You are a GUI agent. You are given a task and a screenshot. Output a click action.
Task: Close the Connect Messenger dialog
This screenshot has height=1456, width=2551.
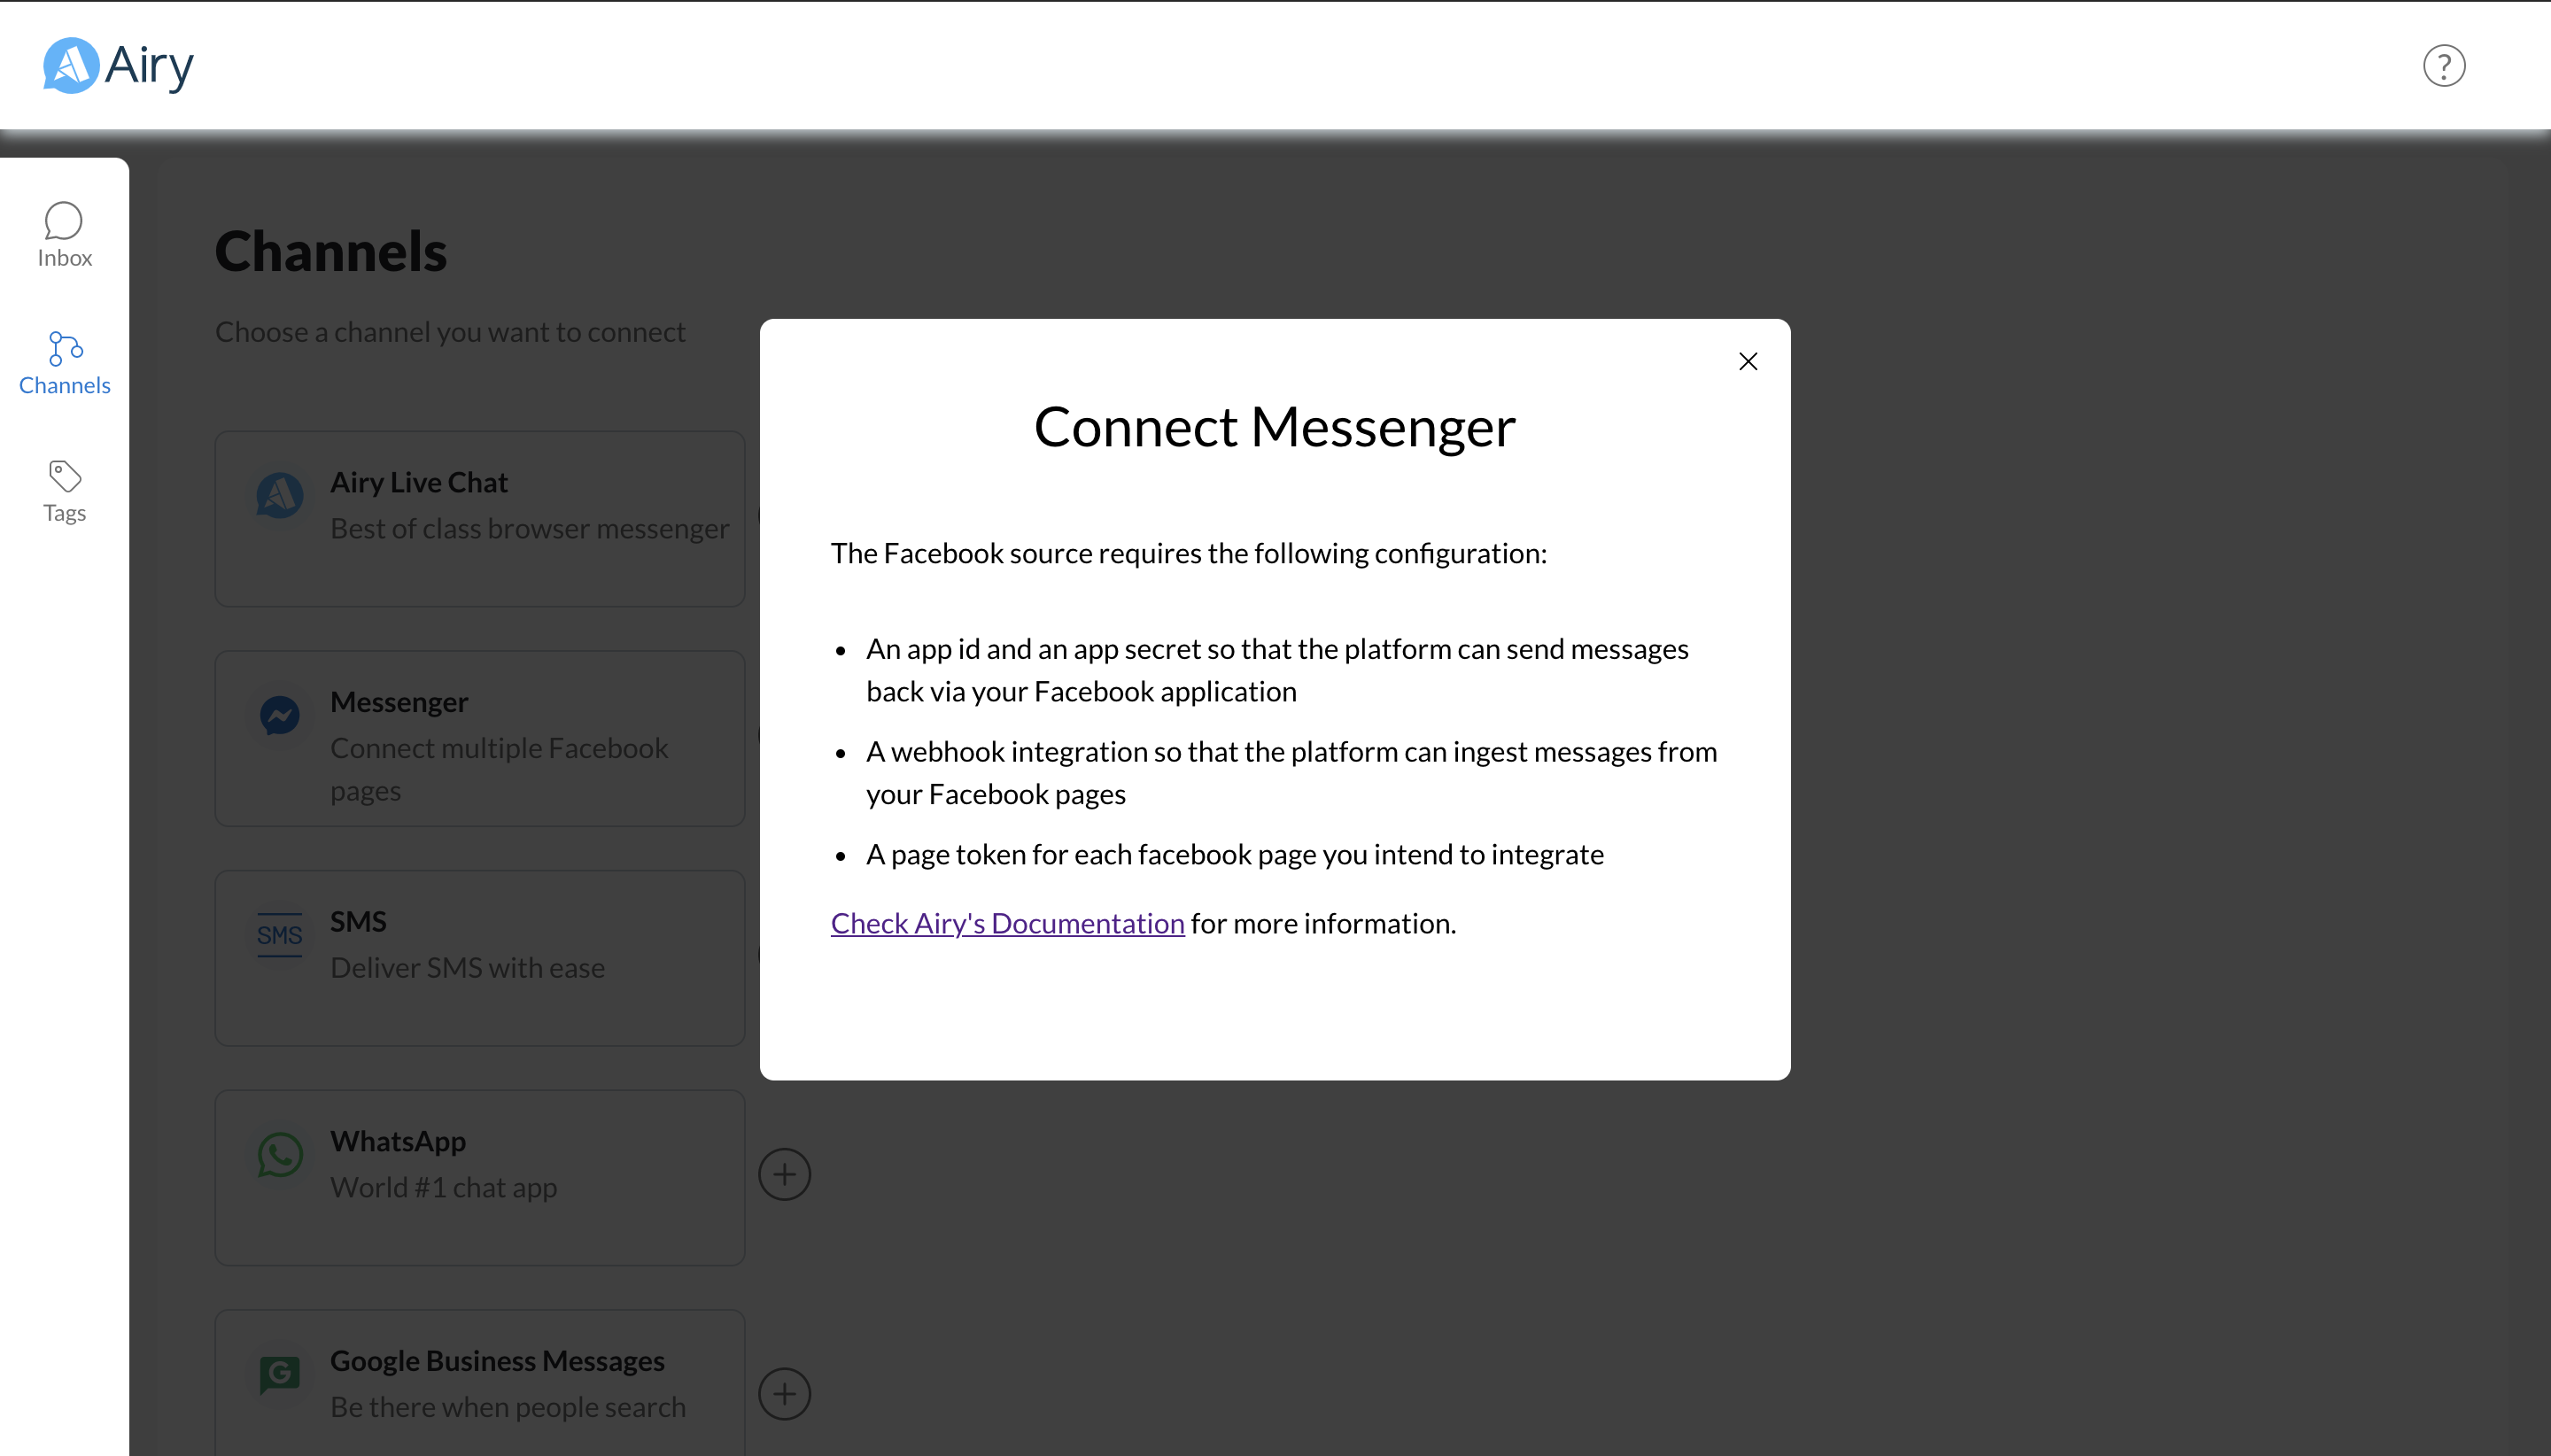(x=1747, y=361)
